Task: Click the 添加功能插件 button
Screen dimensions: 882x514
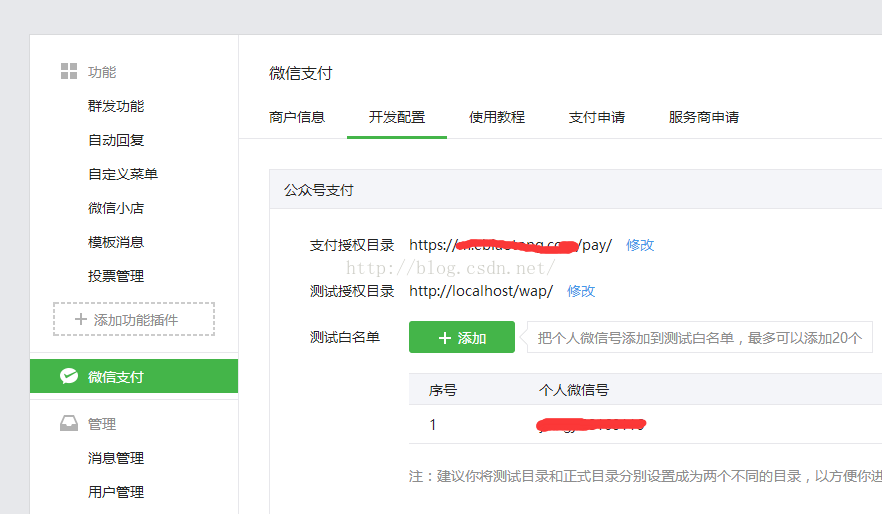Action: coord(134,319)
